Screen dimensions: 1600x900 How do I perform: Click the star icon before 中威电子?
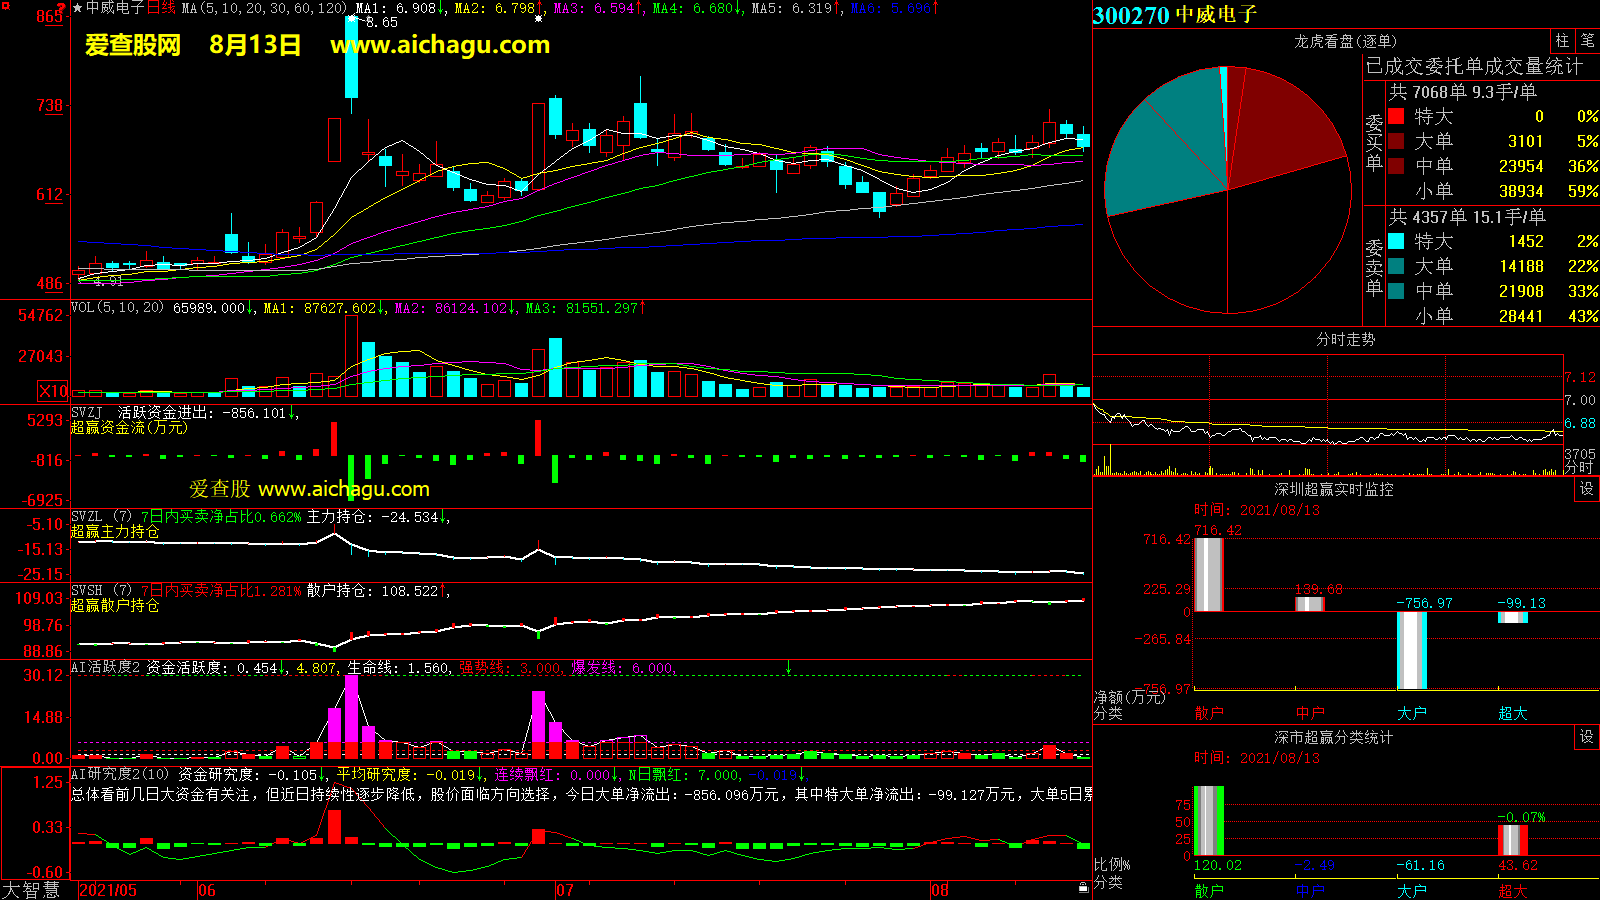[78, 8]
